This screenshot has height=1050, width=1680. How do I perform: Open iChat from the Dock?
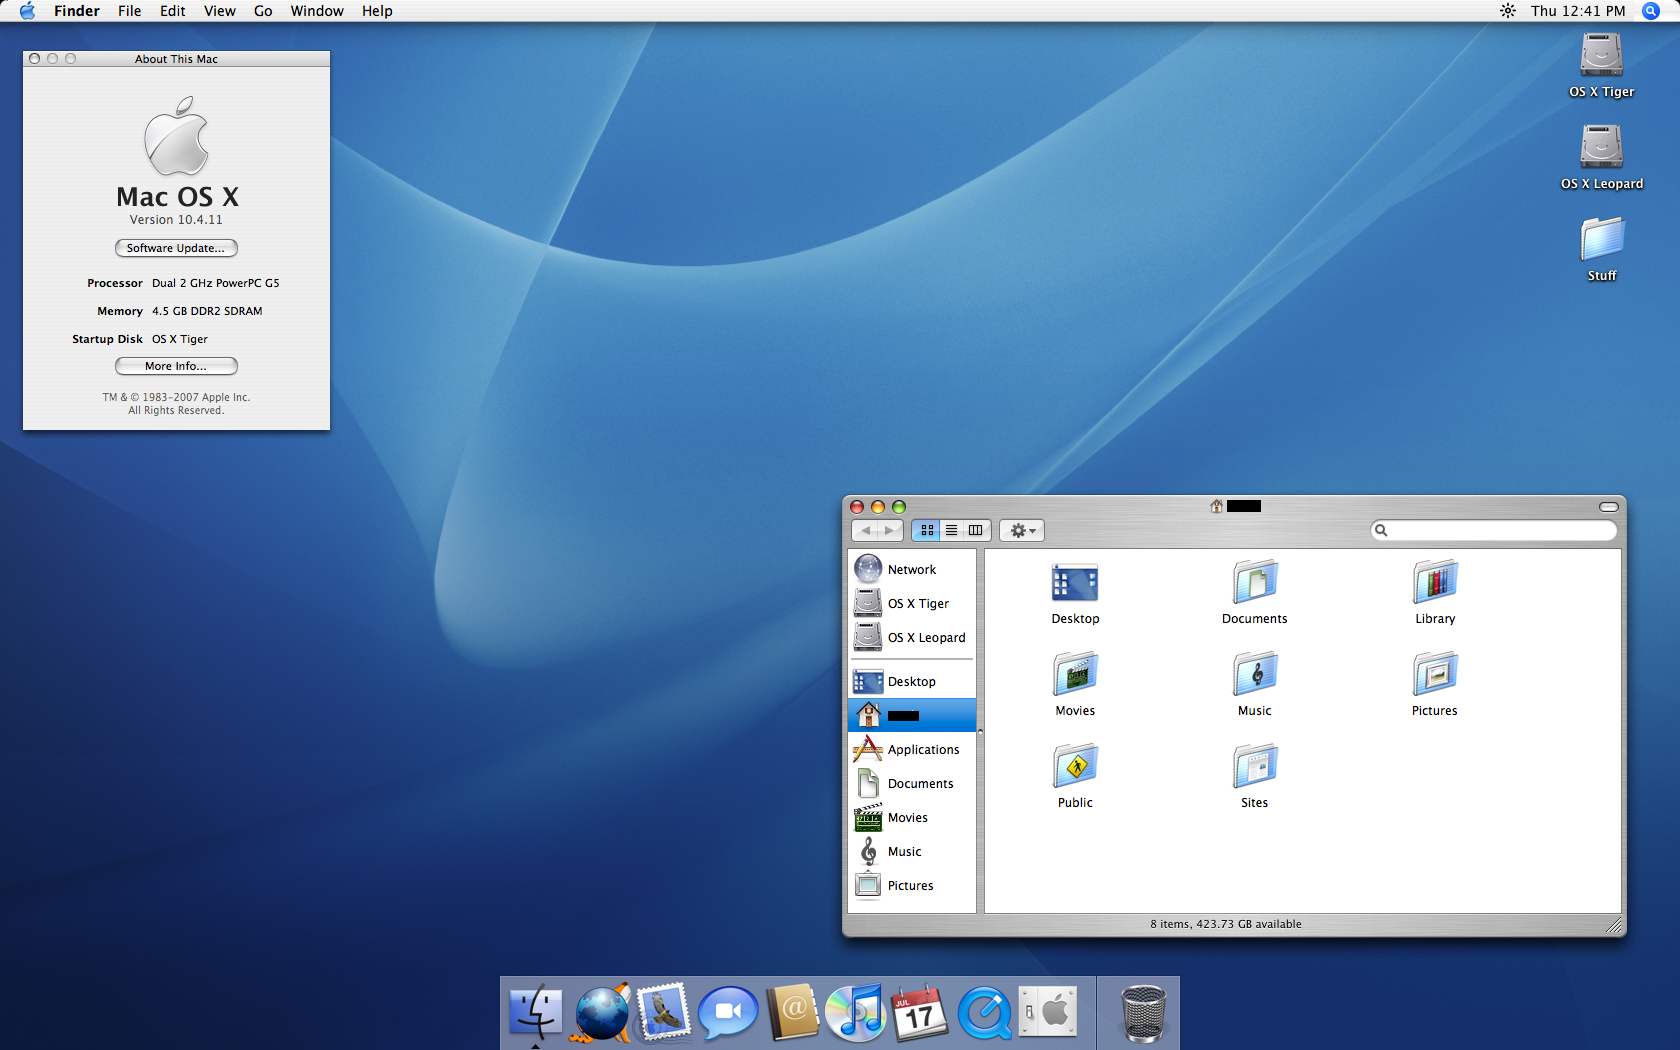tap(728, 1013)
